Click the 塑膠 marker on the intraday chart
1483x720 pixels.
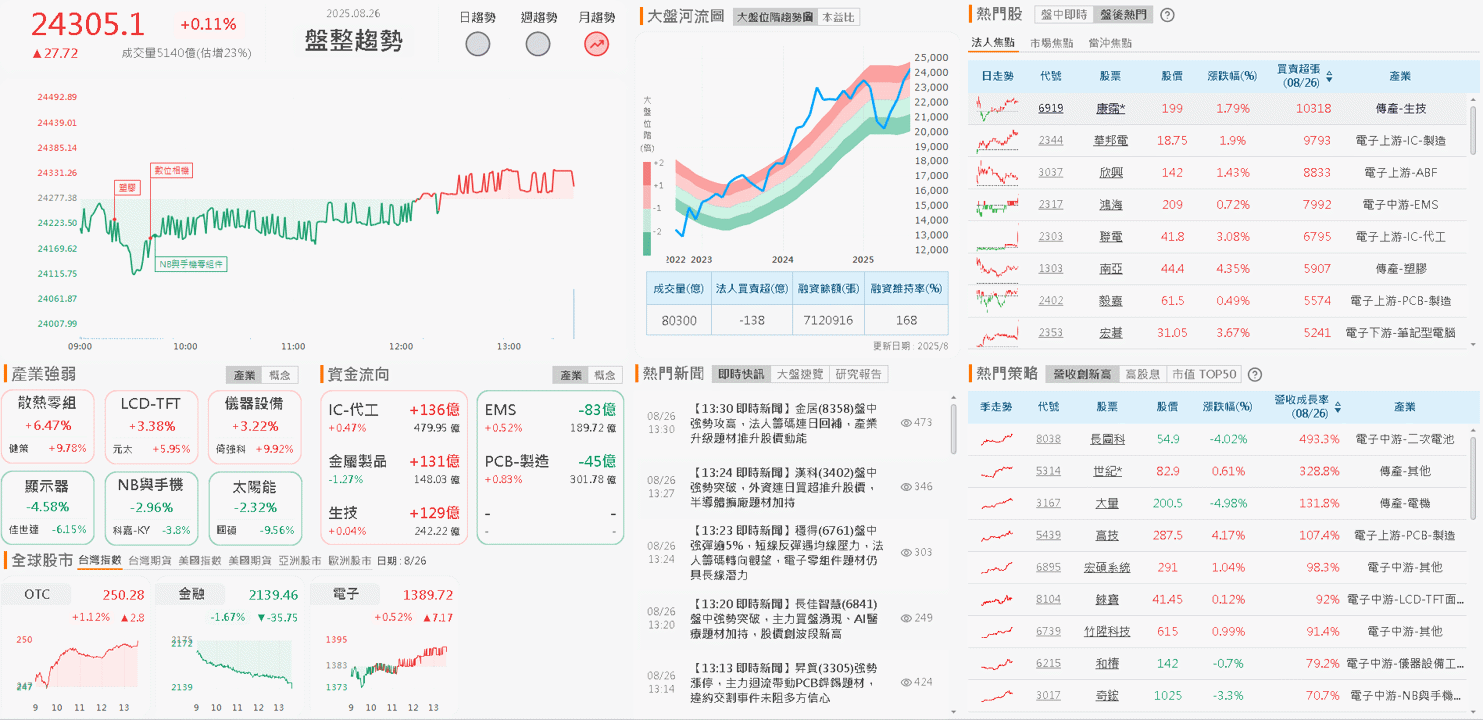pos(127,187)
